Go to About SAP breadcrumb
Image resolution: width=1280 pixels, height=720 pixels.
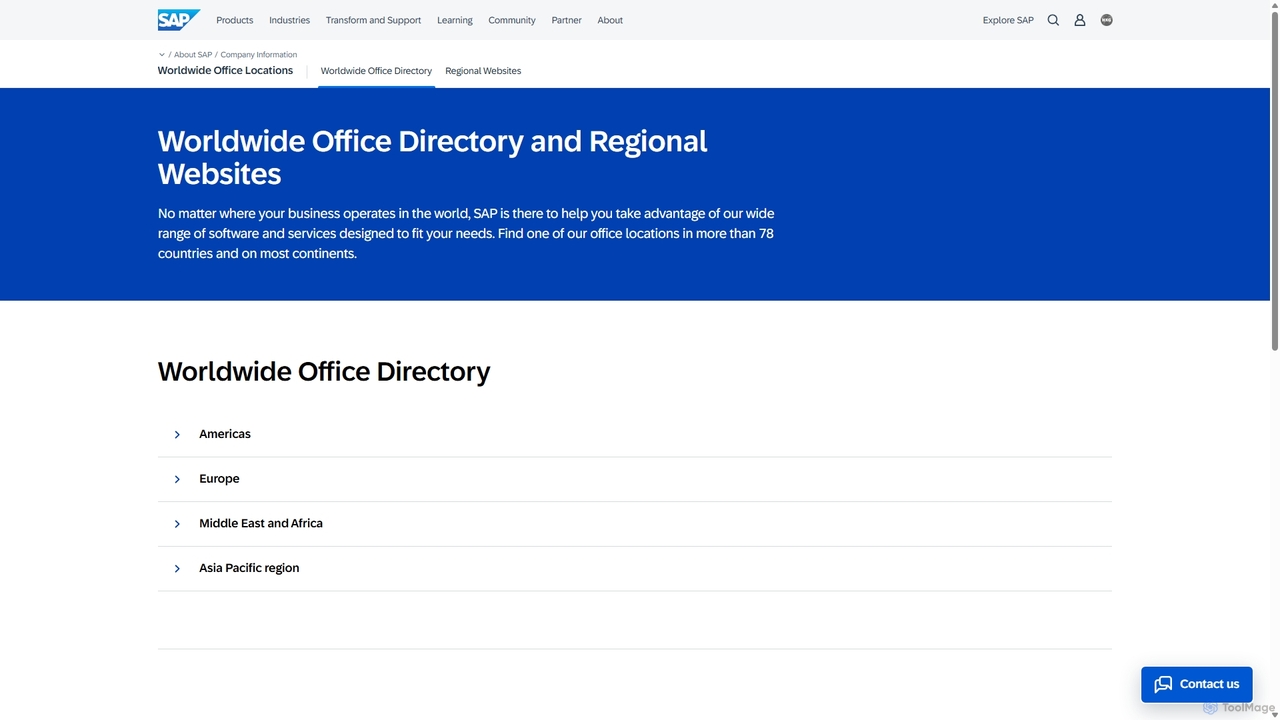193,55
